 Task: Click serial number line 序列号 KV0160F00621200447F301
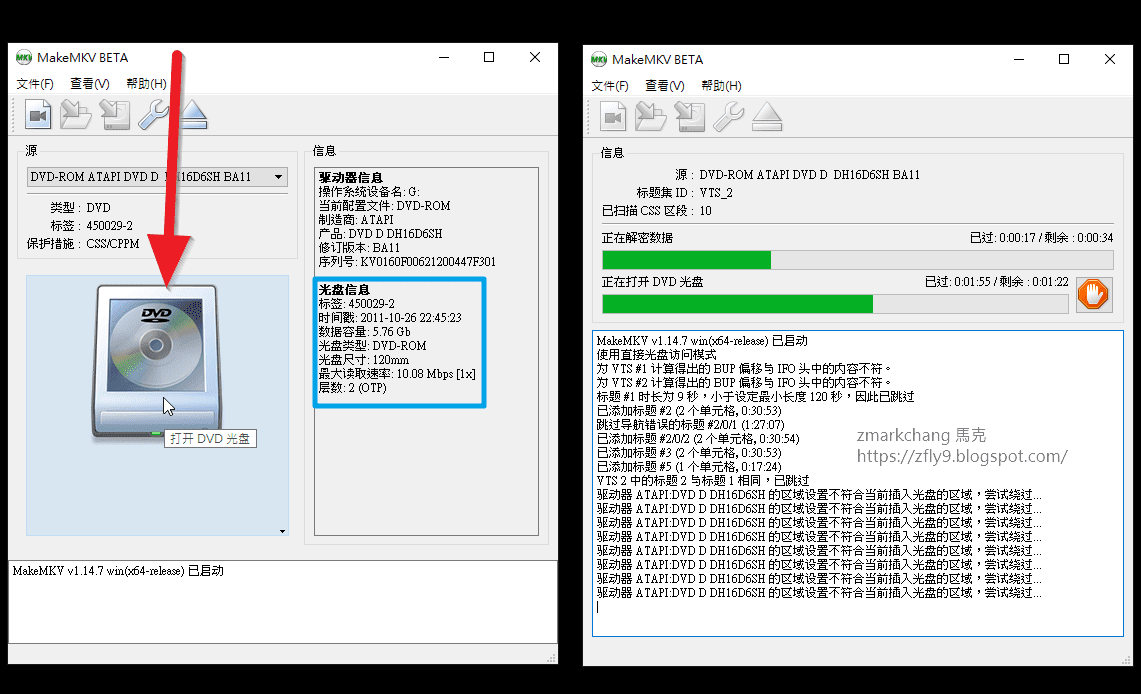pos(407,262)
